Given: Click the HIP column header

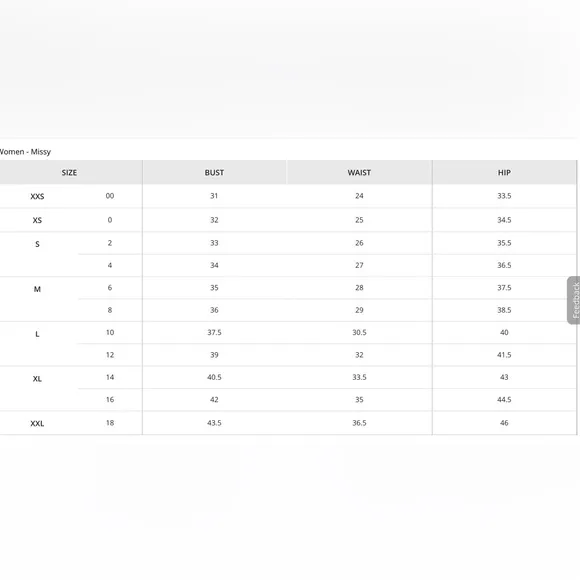Looking at the screenshot, I should 504,172.
